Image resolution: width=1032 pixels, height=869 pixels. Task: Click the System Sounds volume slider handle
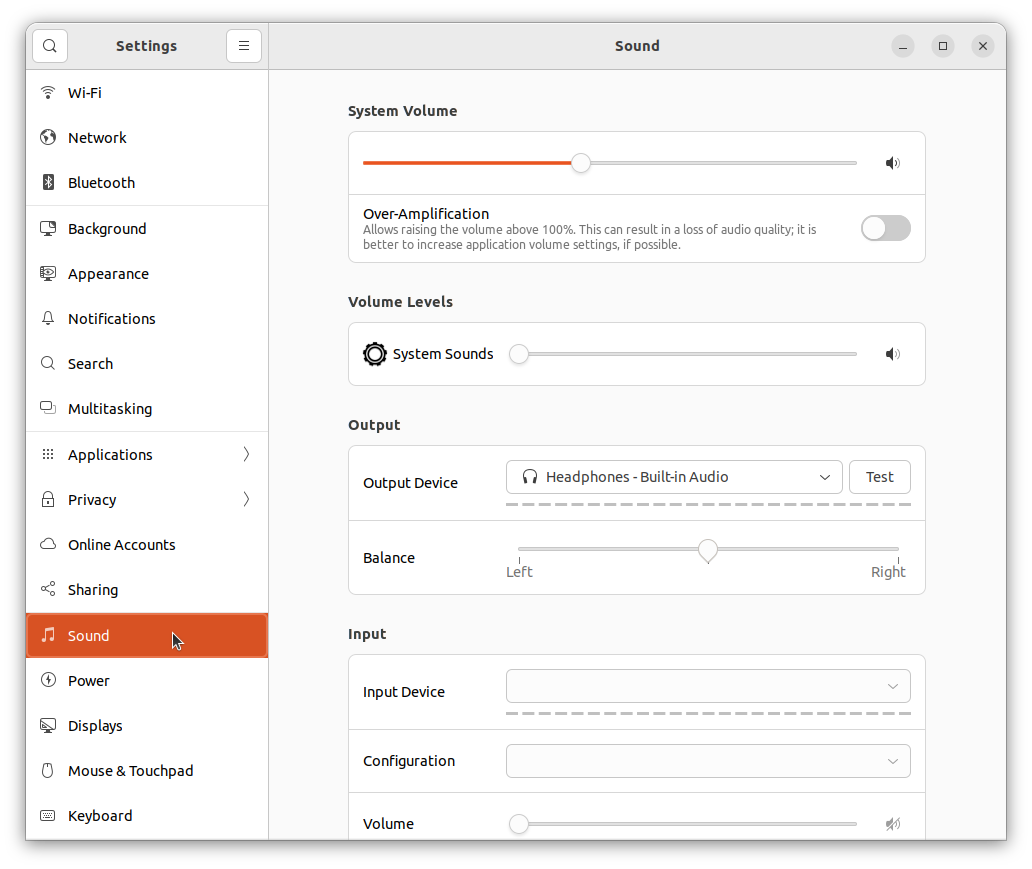coord(519,354)
